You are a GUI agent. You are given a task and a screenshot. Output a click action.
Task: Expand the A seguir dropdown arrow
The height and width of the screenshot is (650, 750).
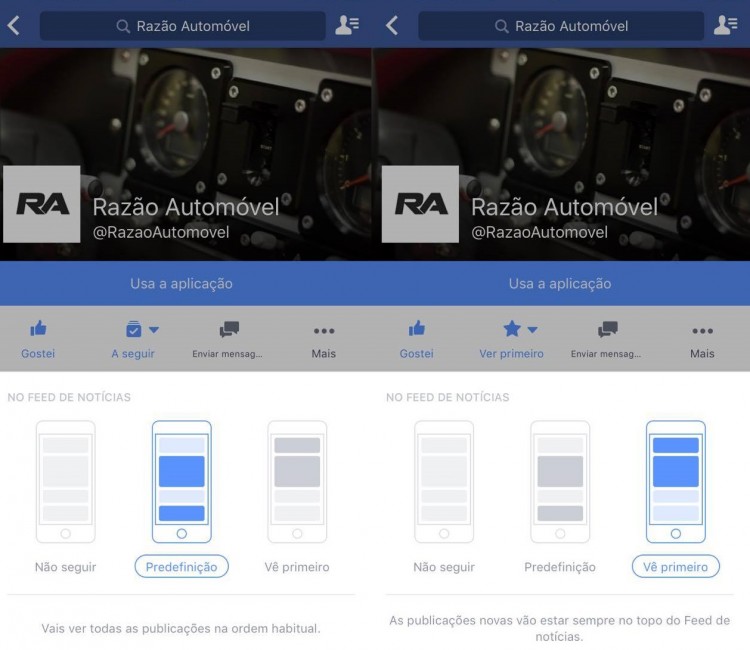154,330
